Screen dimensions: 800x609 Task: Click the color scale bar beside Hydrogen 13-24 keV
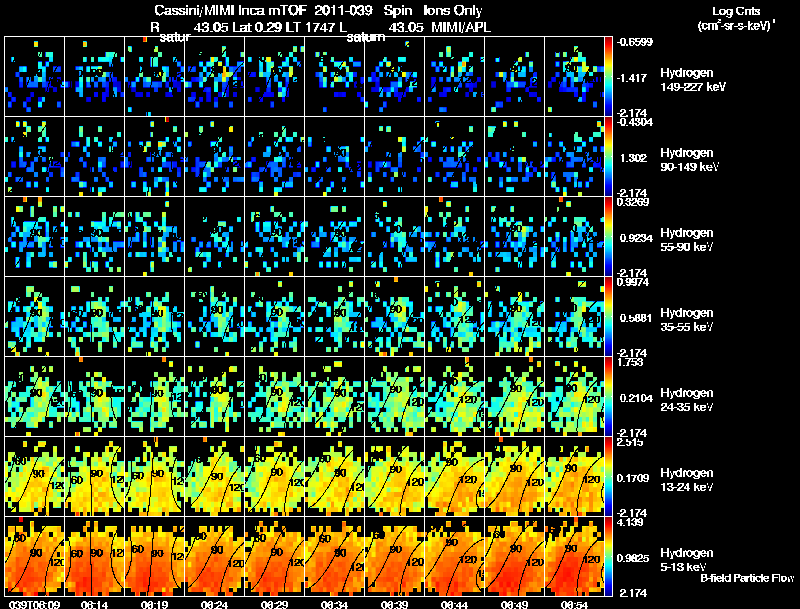pyautogui.click(x=608, y=476)
